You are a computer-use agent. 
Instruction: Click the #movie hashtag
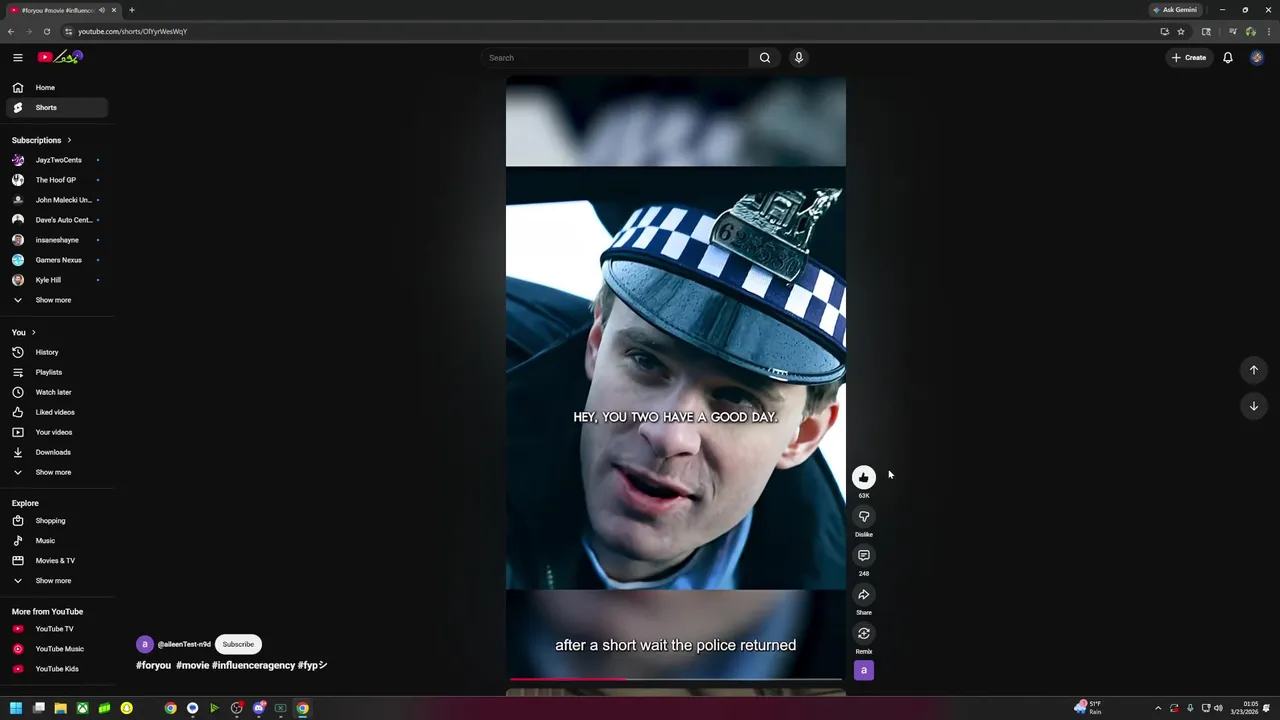[192, 665]
